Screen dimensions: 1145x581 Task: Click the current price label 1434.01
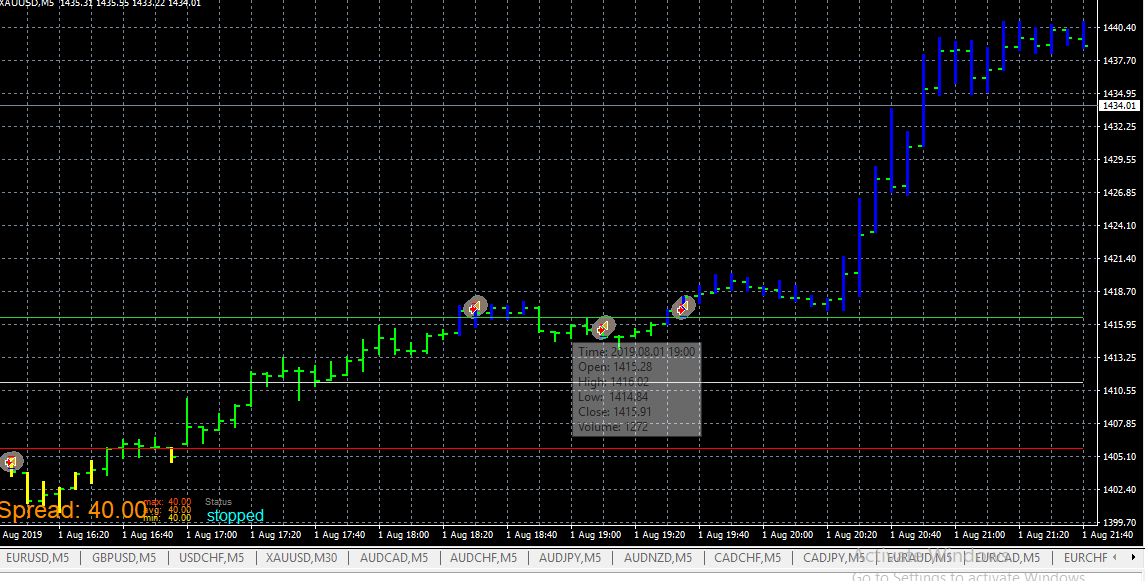1119,106
